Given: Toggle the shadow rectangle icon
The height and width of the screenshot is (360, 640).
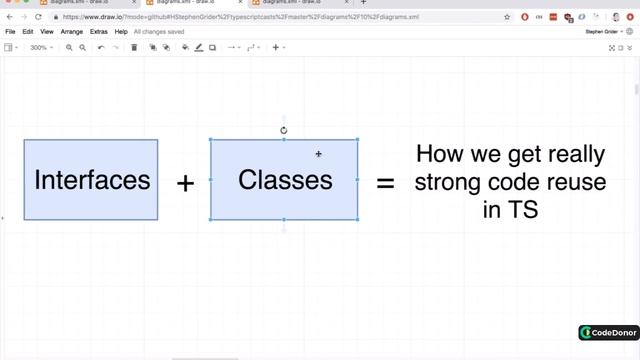Looking at the screenshot, I should [212, 48].
